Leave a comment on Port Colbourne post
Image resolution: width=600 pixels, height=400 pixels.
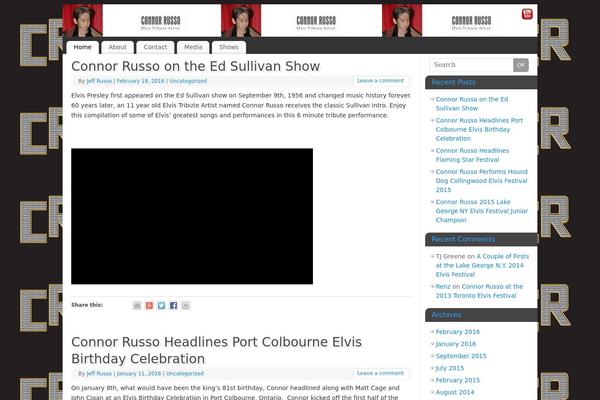click(380, 373)
